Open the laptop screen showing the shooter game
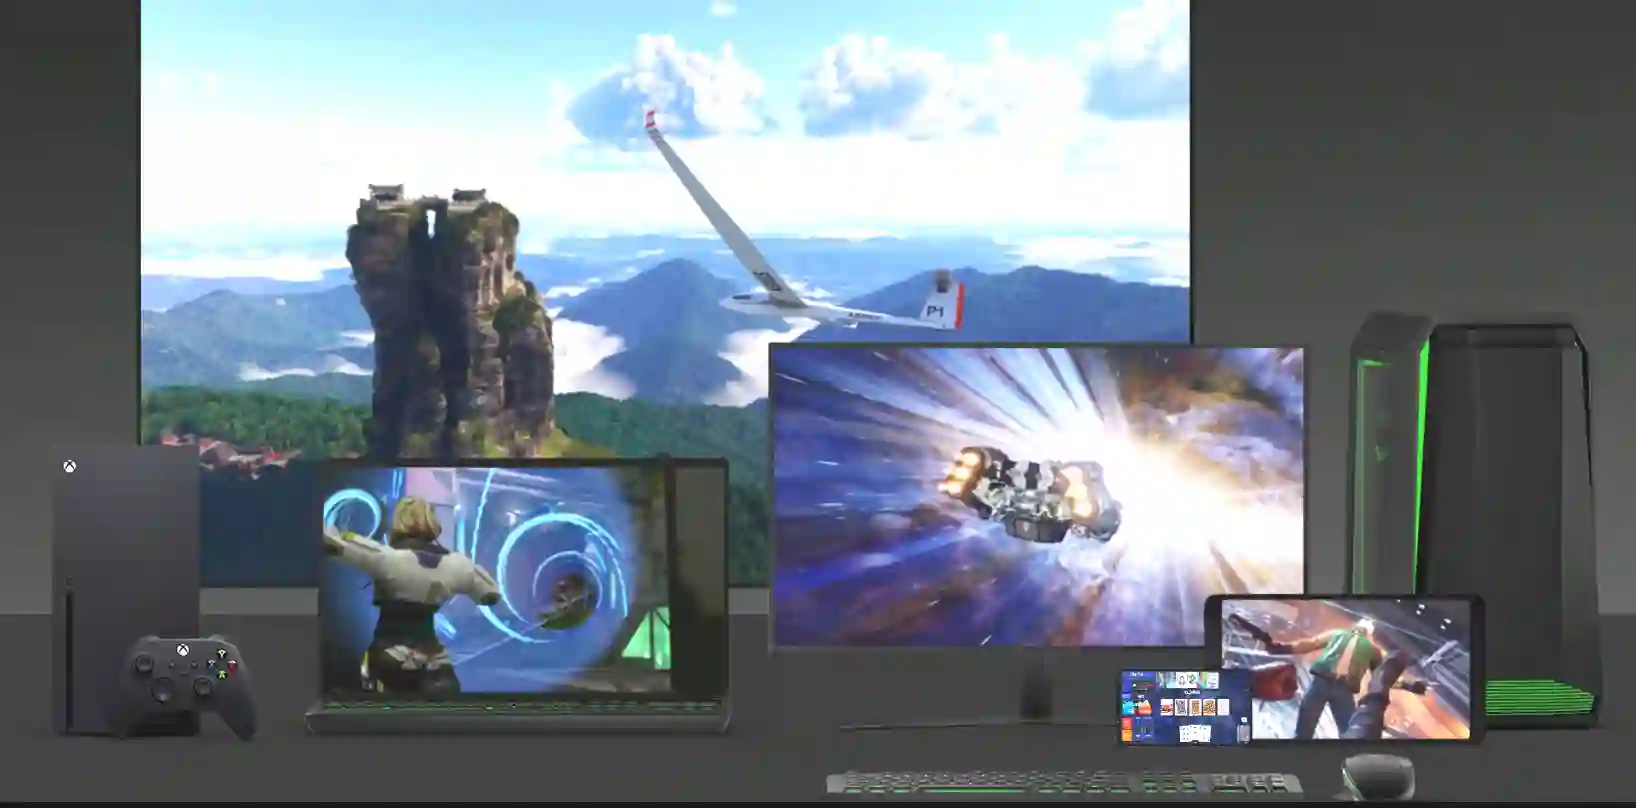1636x808 pixels. 497,579
